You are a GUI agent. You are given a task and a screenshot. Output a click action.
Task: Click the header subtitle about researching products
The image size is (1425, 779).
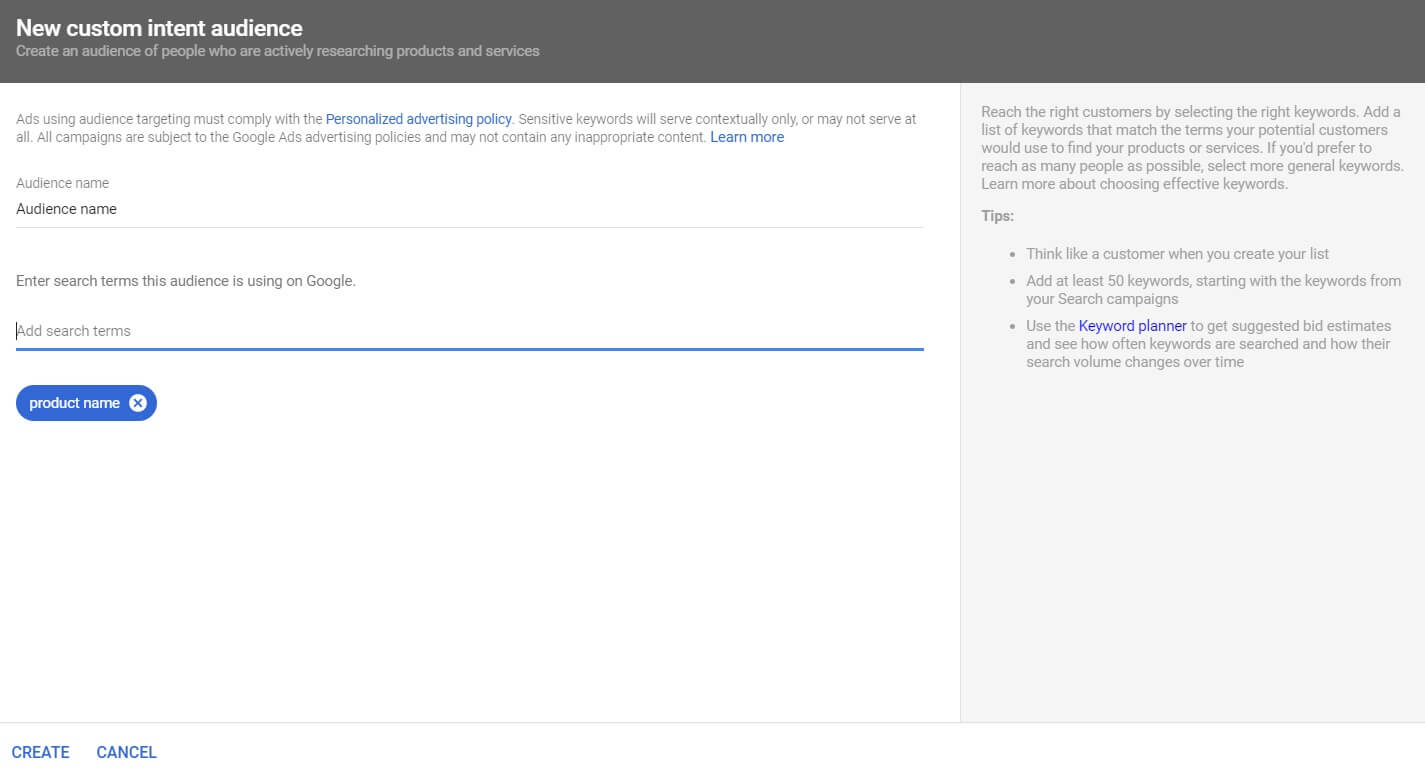click(277, 51)
